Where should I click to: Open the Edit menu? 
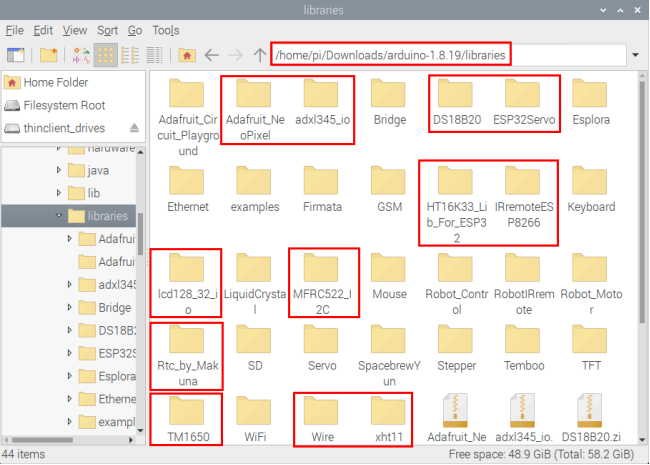click(x=43, y=30)
